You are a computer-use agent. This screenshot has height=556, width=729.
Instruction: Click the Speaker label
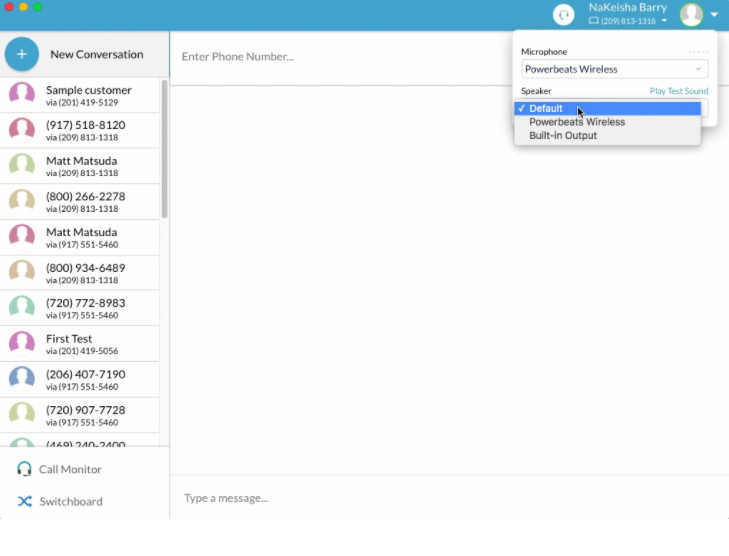click(x=536, y=91)
